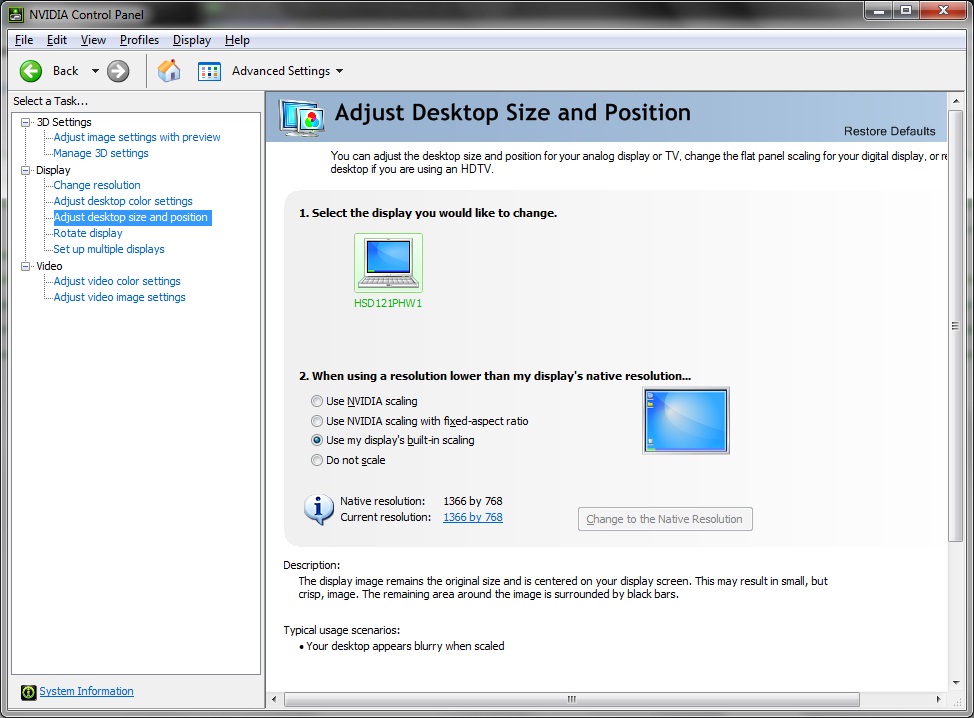The width and height of the screenshot is (974, 718).
Task: Open the Edit menu
Action: 57,40
